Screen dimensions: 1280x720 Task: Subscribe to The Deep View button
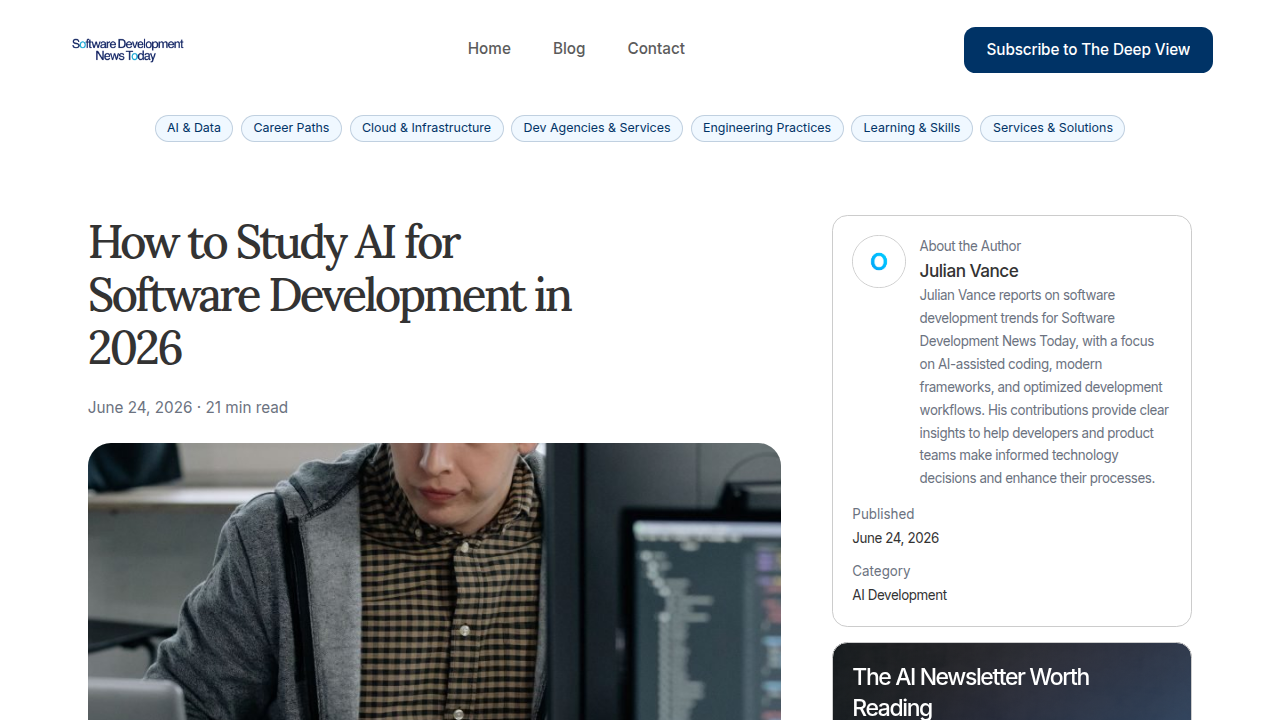coord(1088,50)
